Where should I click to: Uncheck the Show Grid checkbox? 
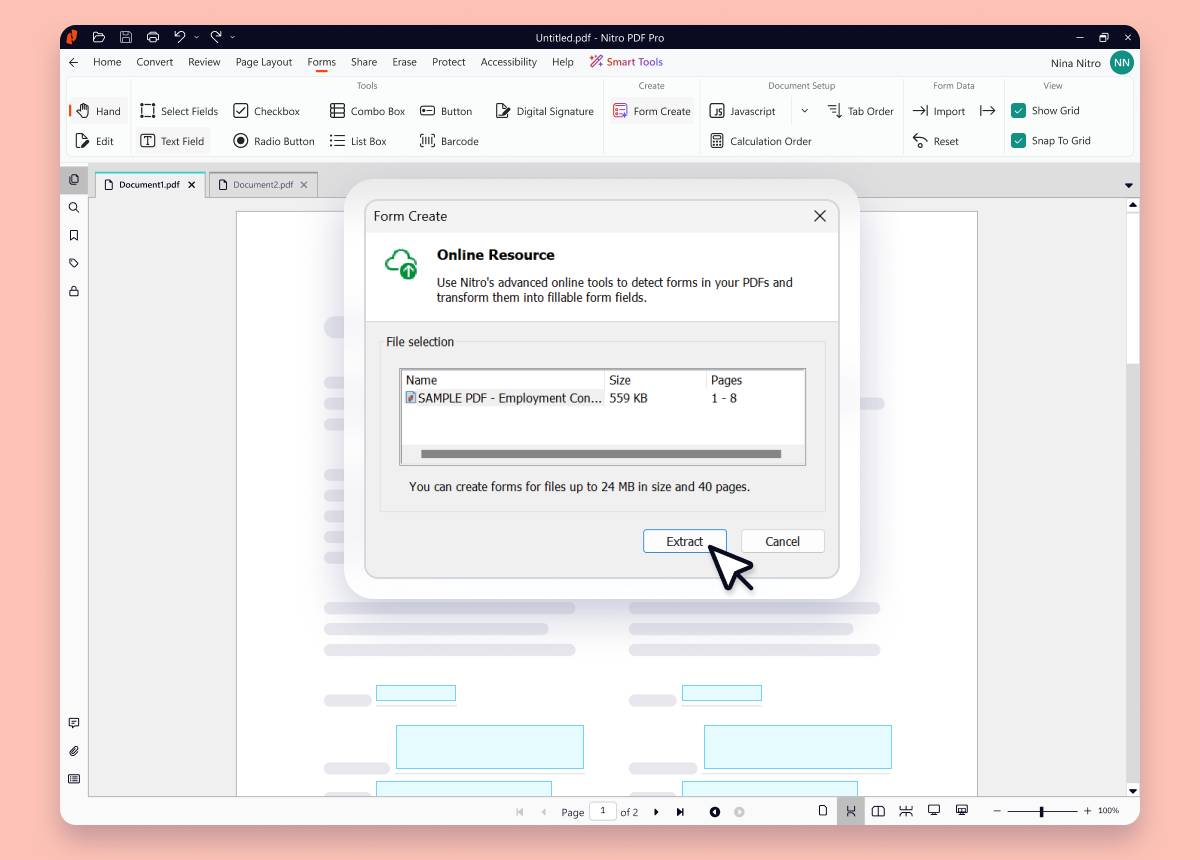pos(1018,111)
